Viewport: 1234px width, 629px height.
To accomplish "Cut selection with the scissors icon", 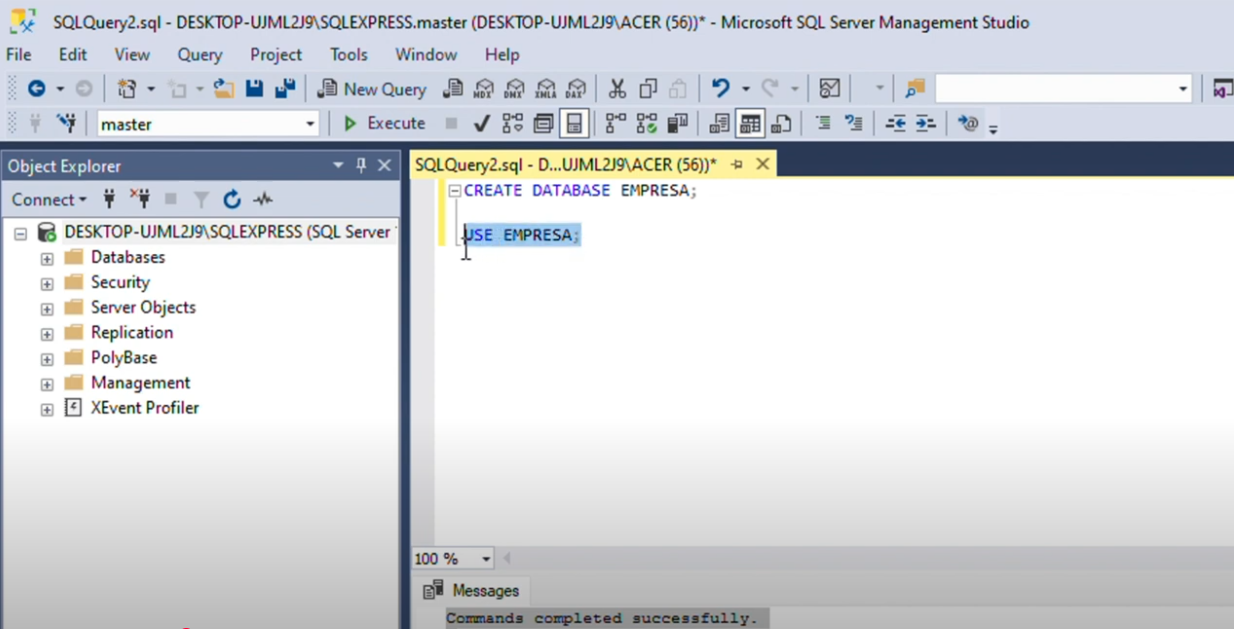I will click(617, 89).
